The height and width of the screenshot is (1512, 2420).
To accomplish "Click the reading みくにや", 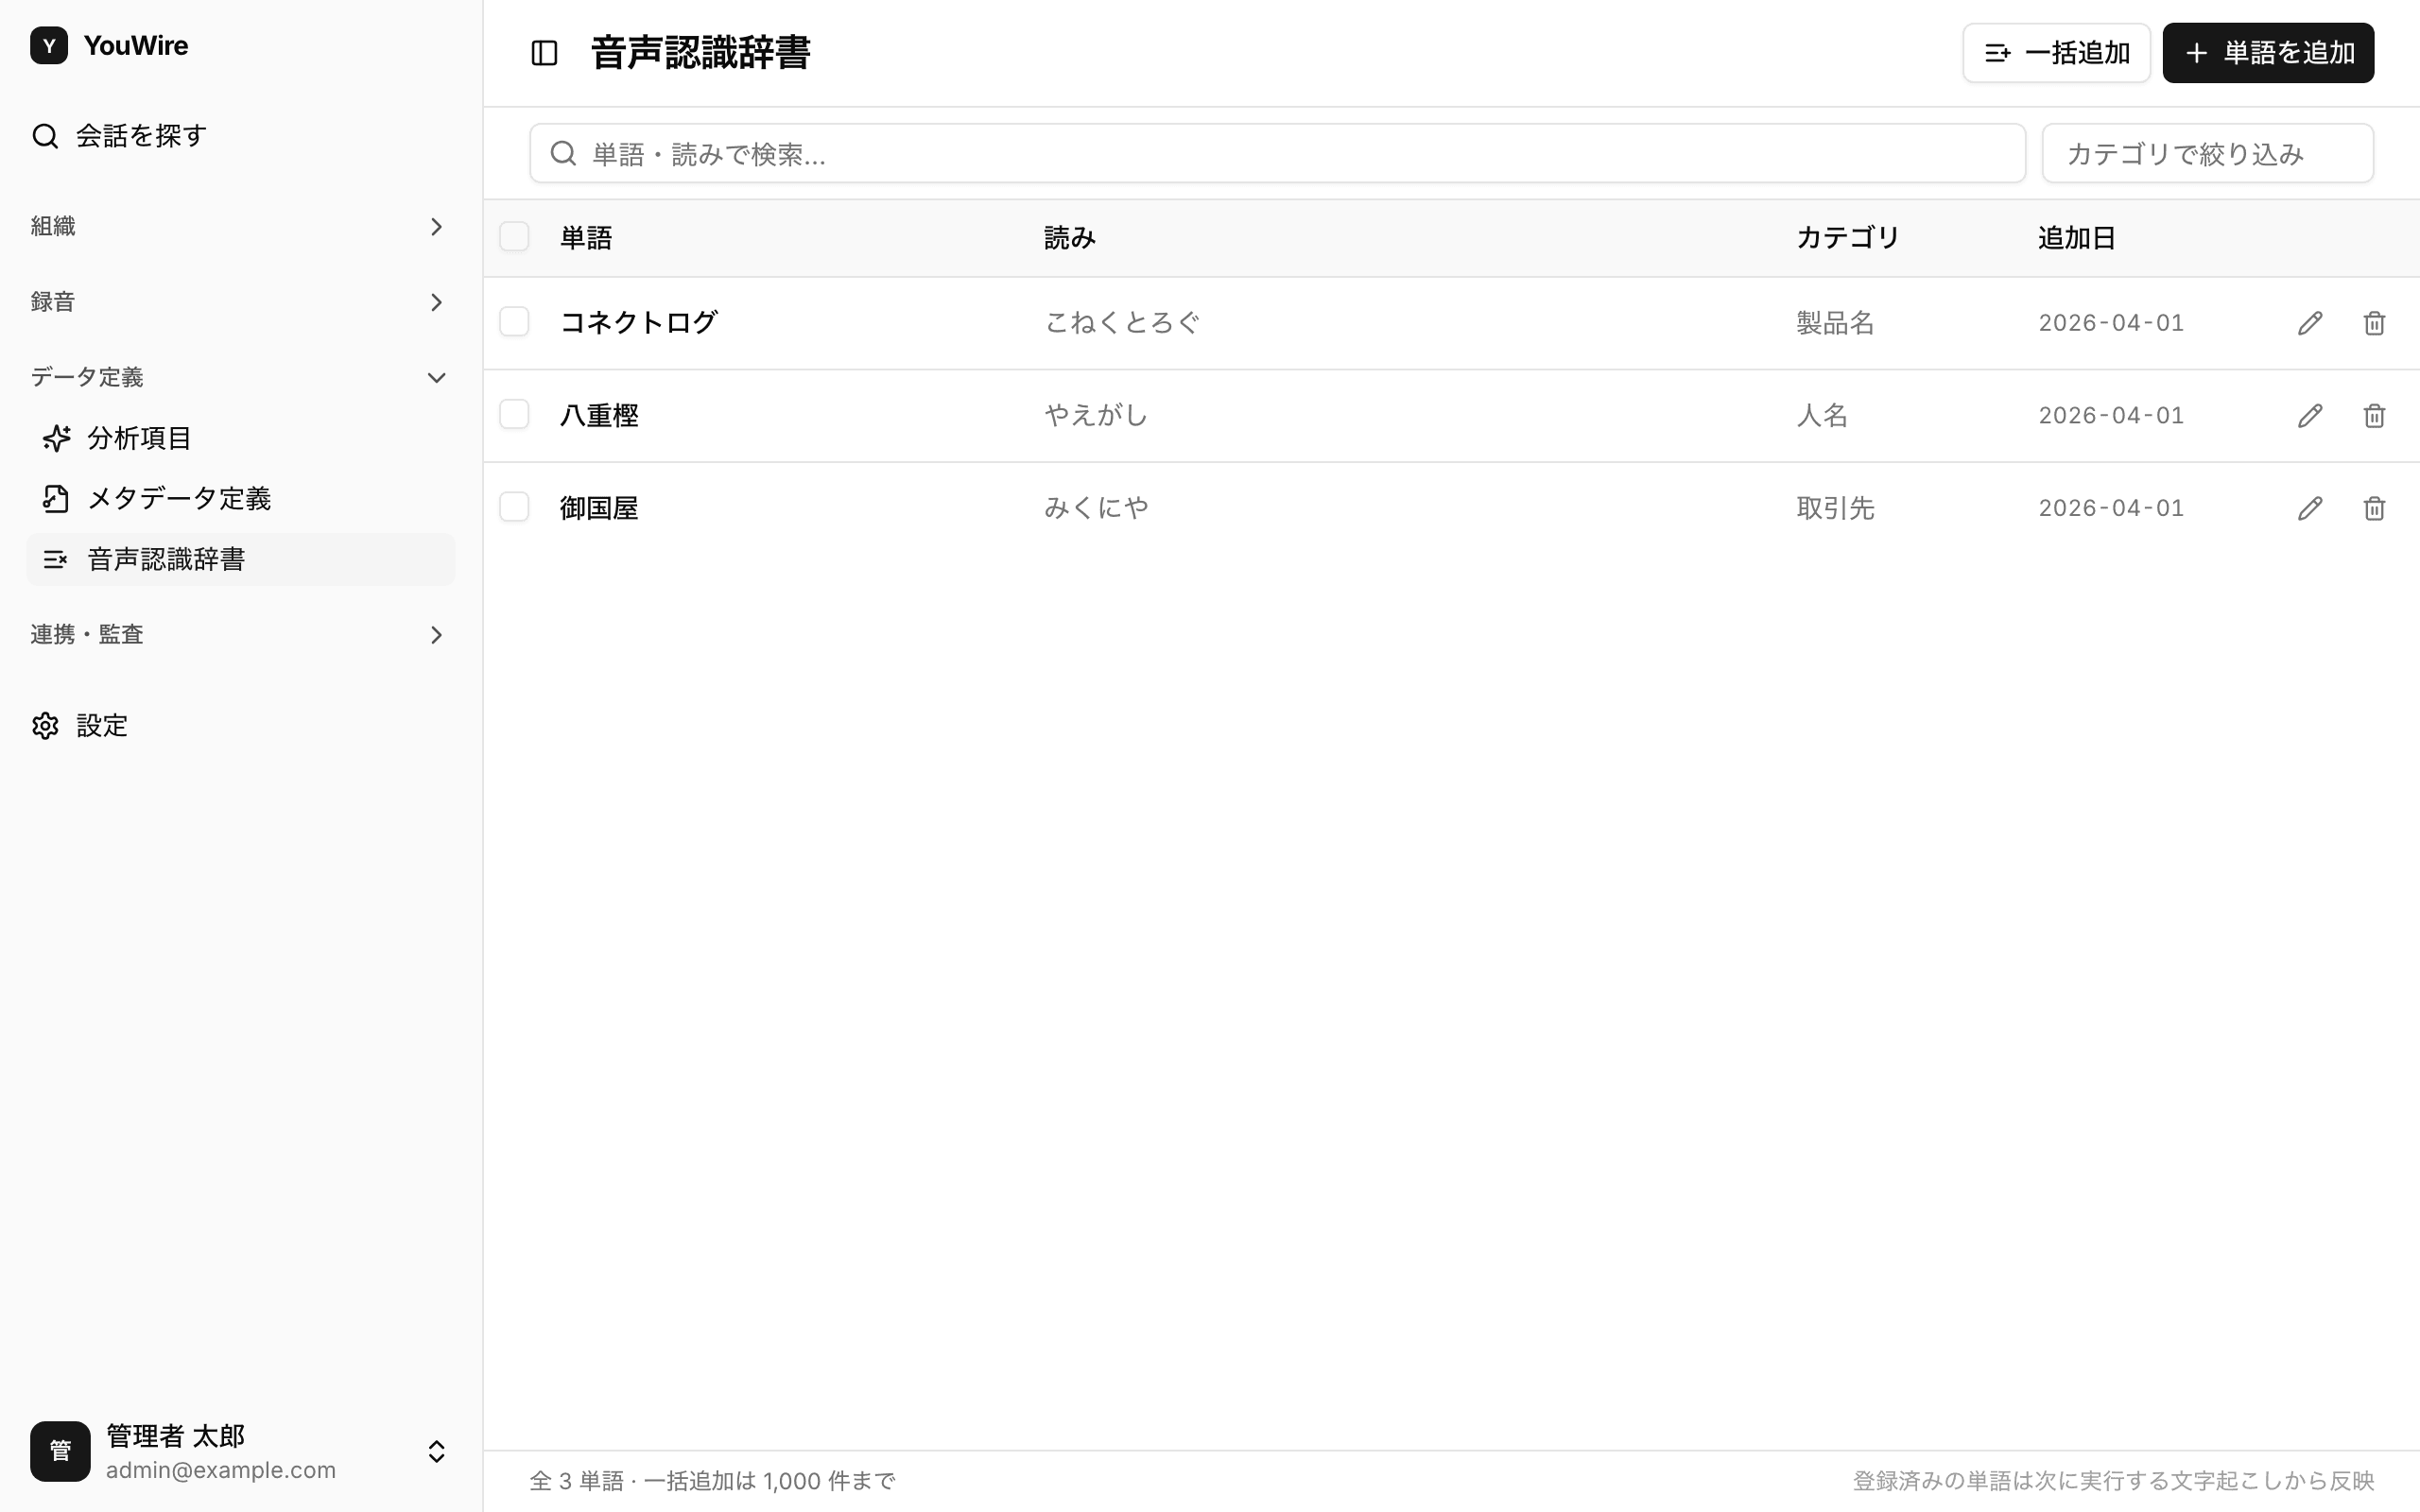I will 1096,508.
